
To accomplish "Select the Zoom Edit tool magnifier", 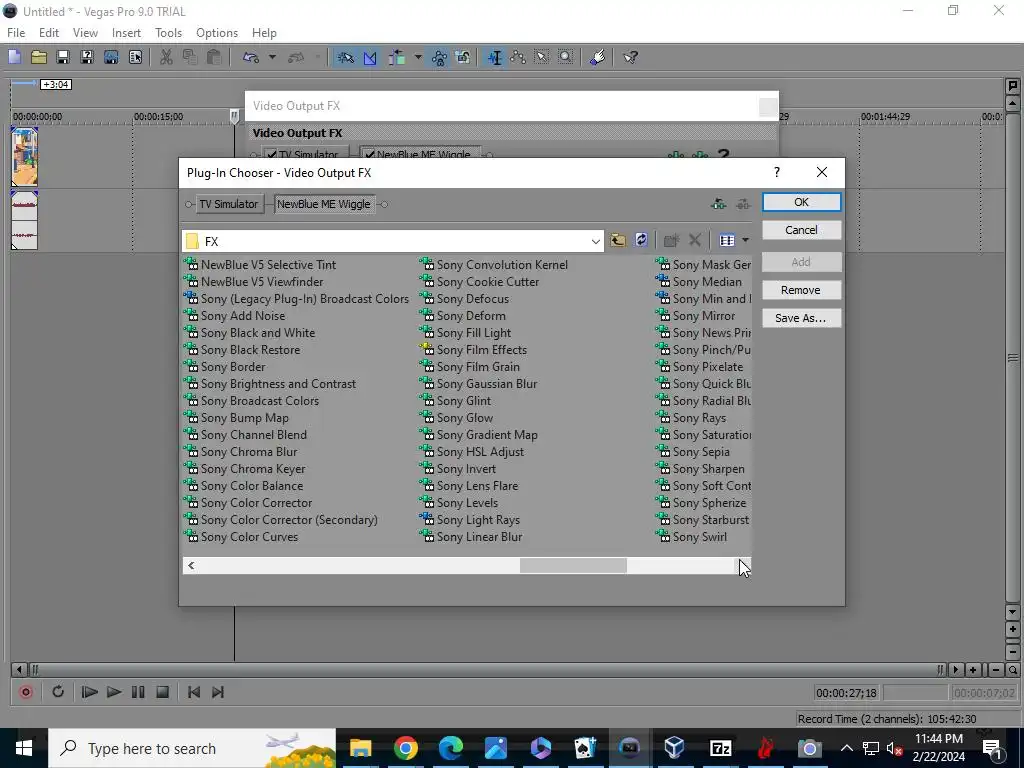I will point(566,57).
